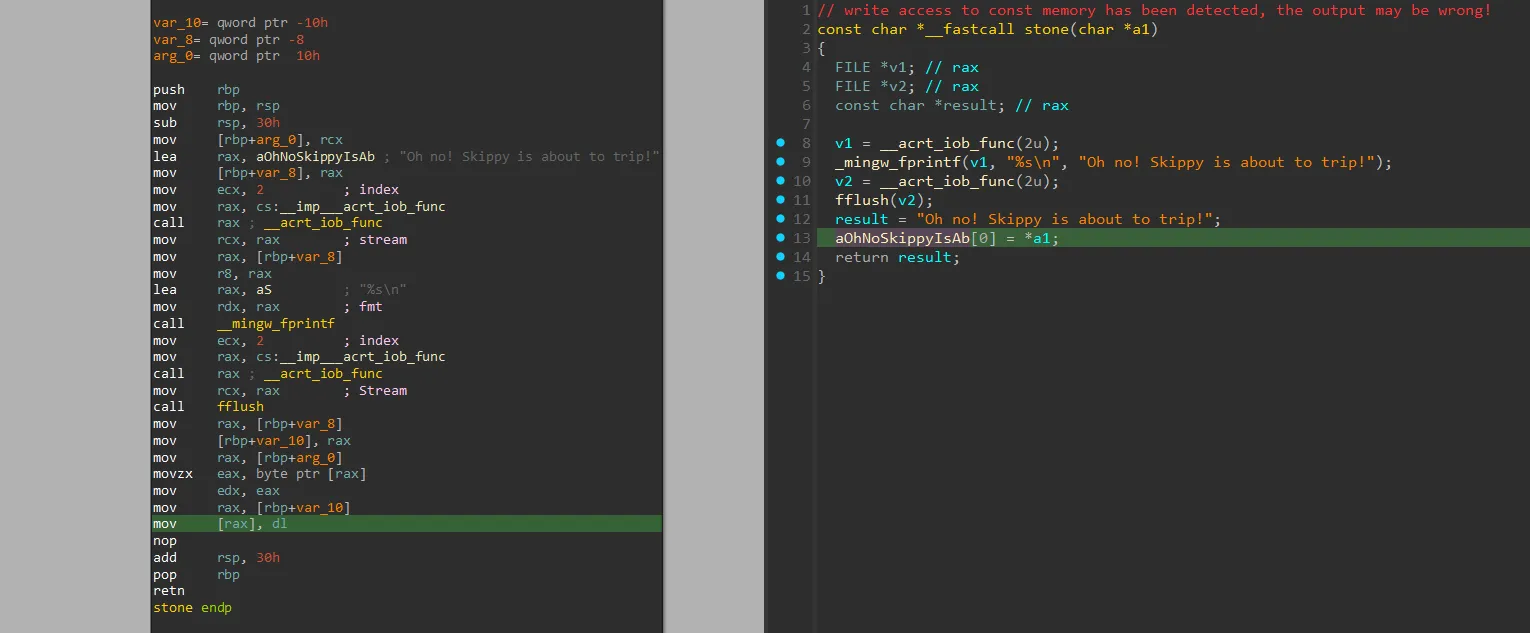This screenshot has width=1530, height=633.
Task: Click the blue dot on highlighted line 13
Action: coord(781,238)
